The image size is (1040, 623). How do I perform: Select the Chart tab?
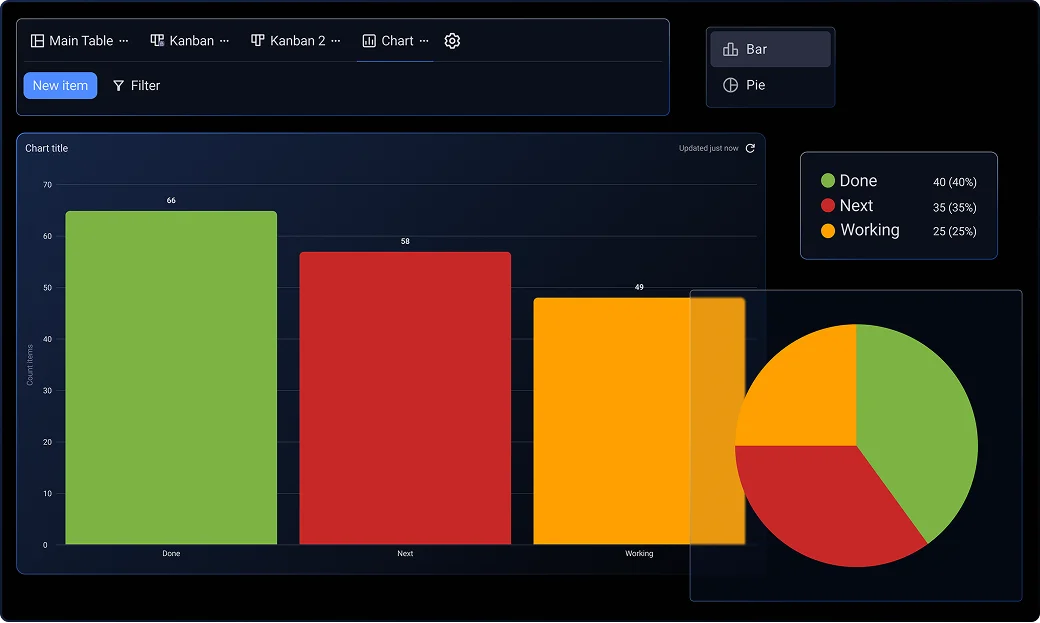[388, 40]
